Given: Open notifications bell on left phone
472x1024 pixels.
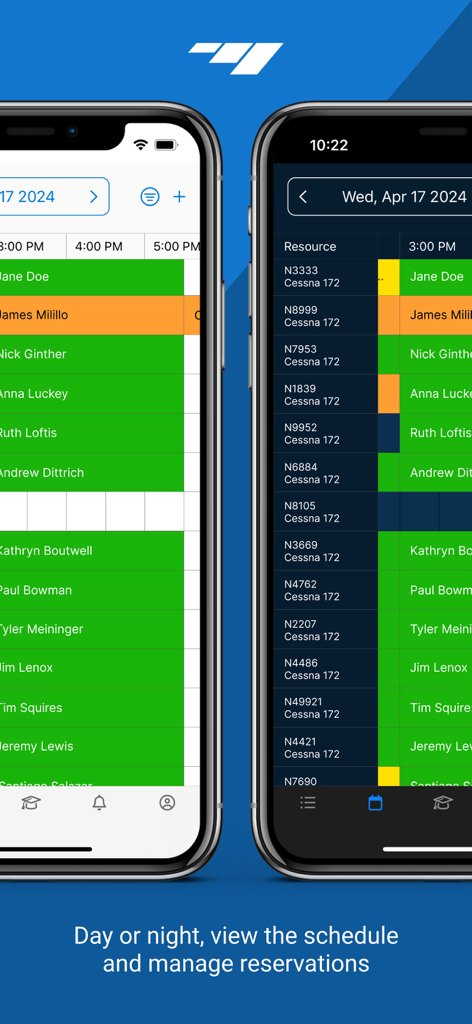Looking at the screenshot, I should pos(99,803).
